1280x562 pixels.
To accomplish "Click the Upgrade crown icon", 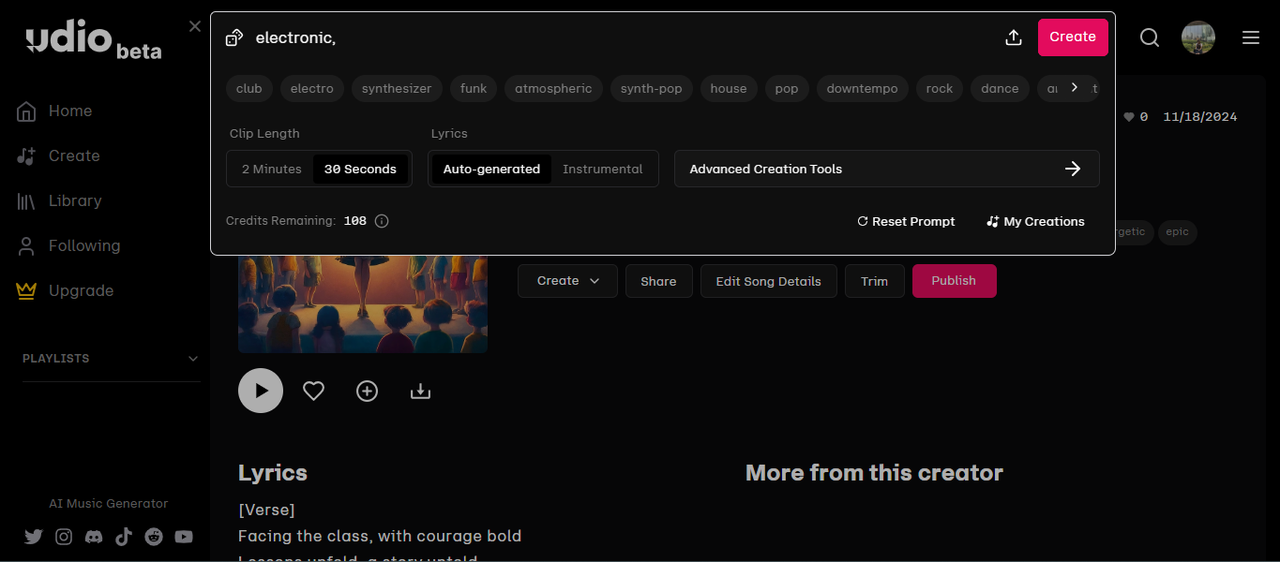I will [27, 291].
